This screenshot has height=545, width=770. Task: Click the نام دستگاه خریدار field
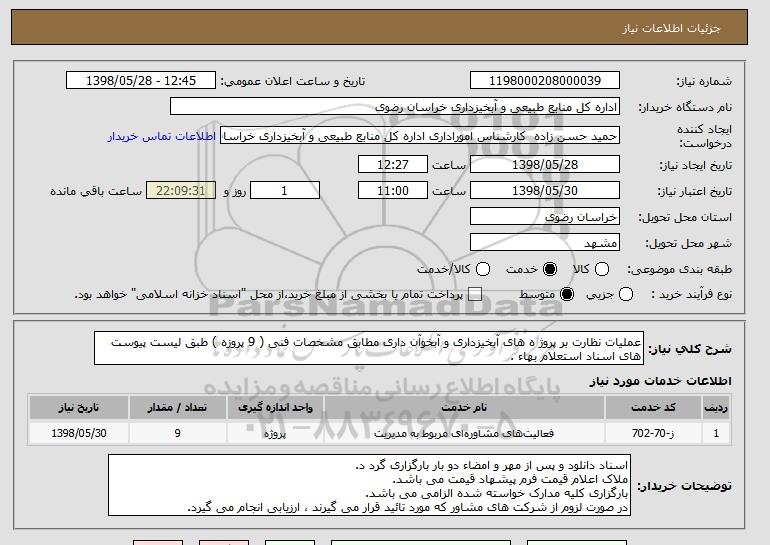395,107
